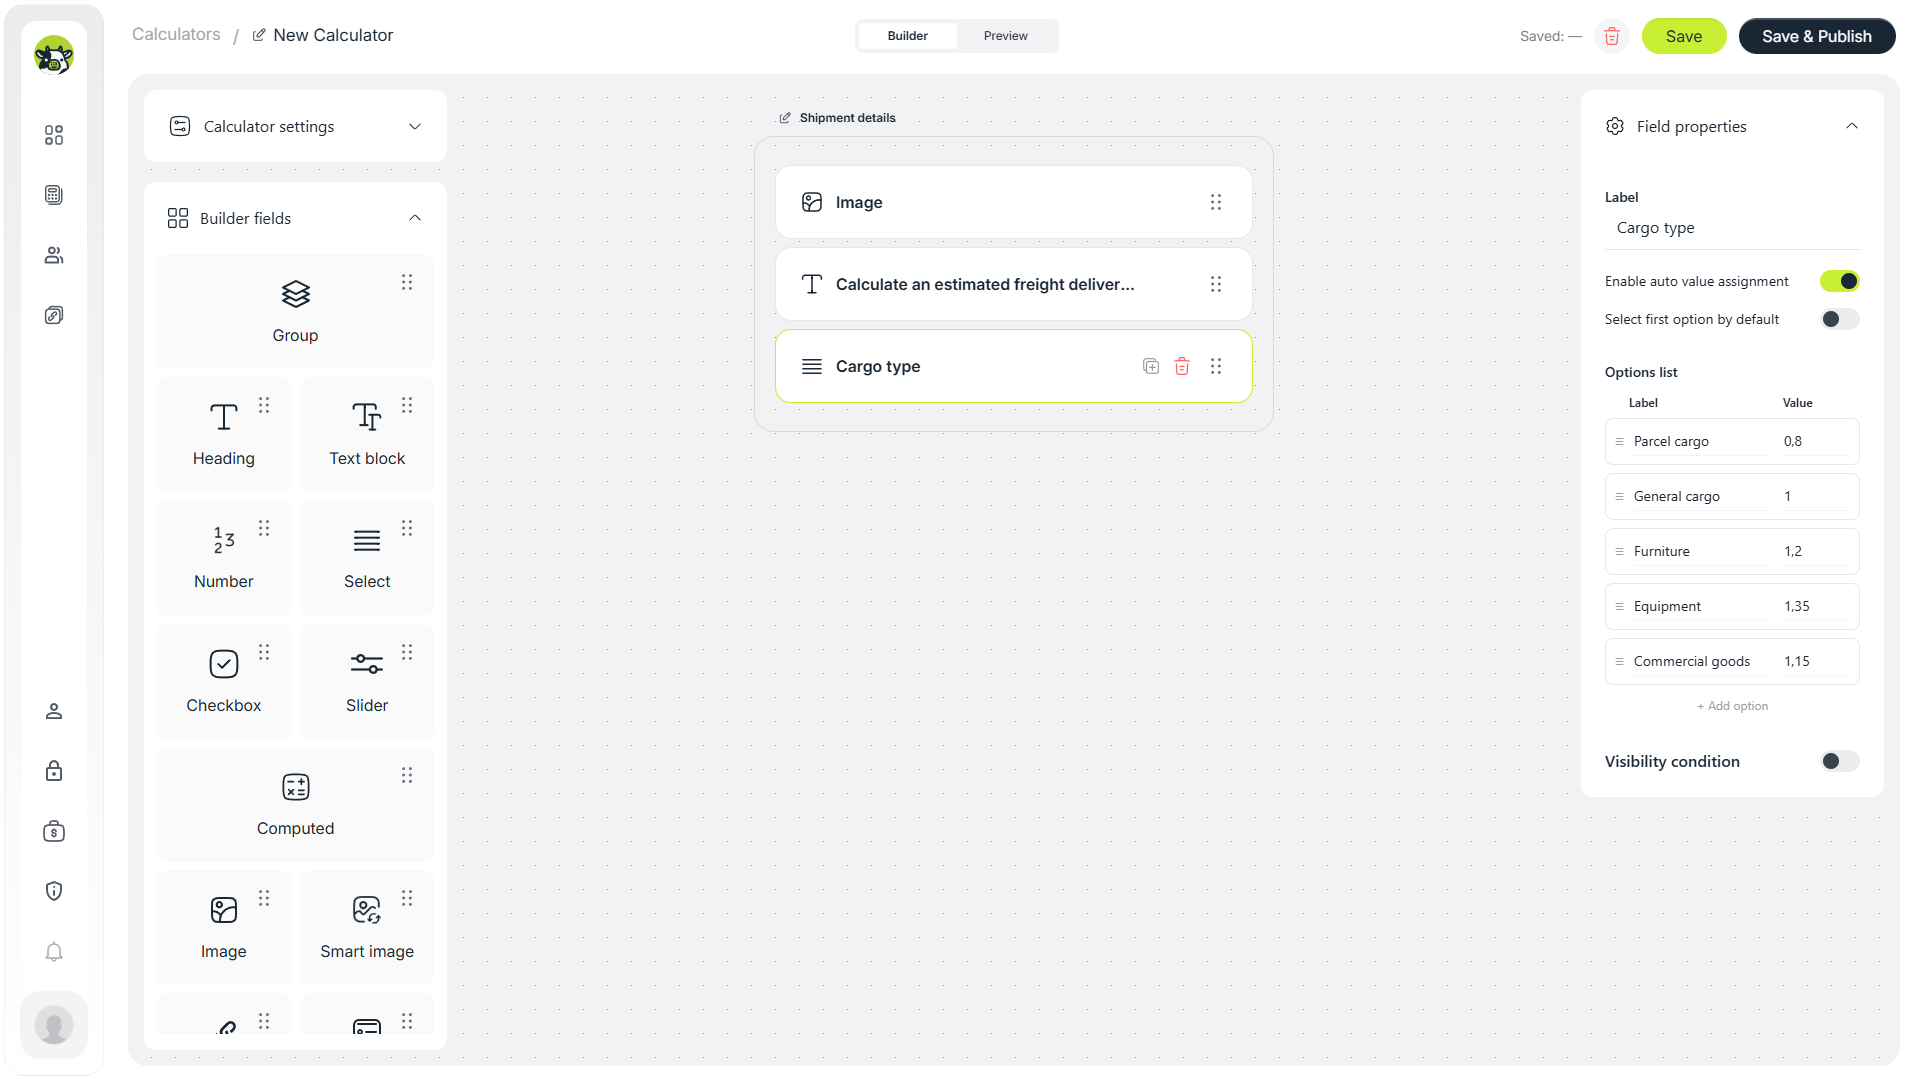Duplicate the Cargo type field
The height and width of the screenshot is (1080, 1920).
tap(1151, 366)
